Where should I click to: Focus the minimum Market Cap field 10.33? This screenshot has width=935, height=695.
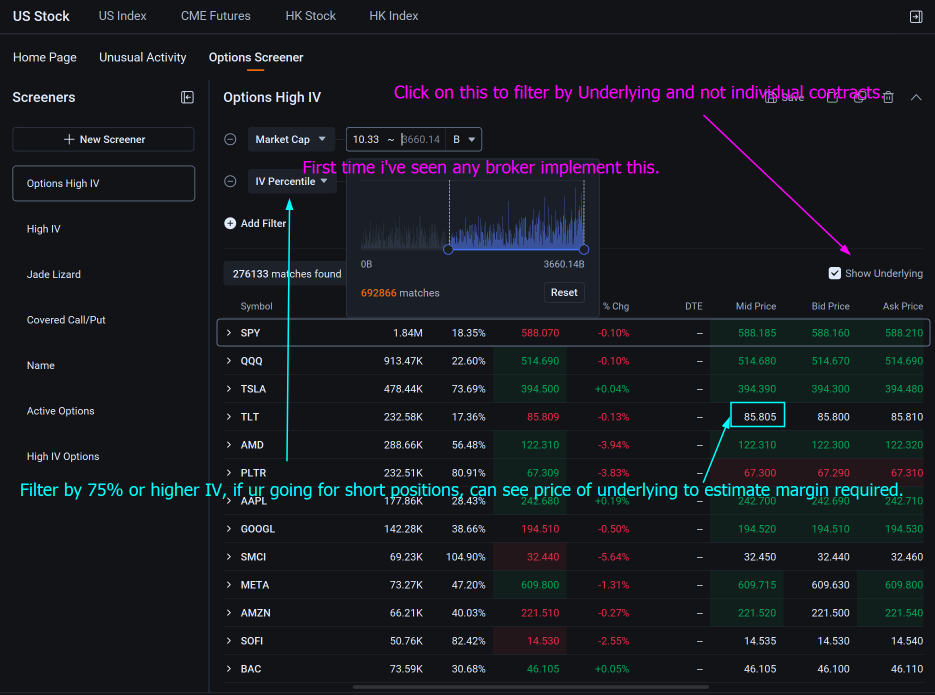click(x=366, y=139)
